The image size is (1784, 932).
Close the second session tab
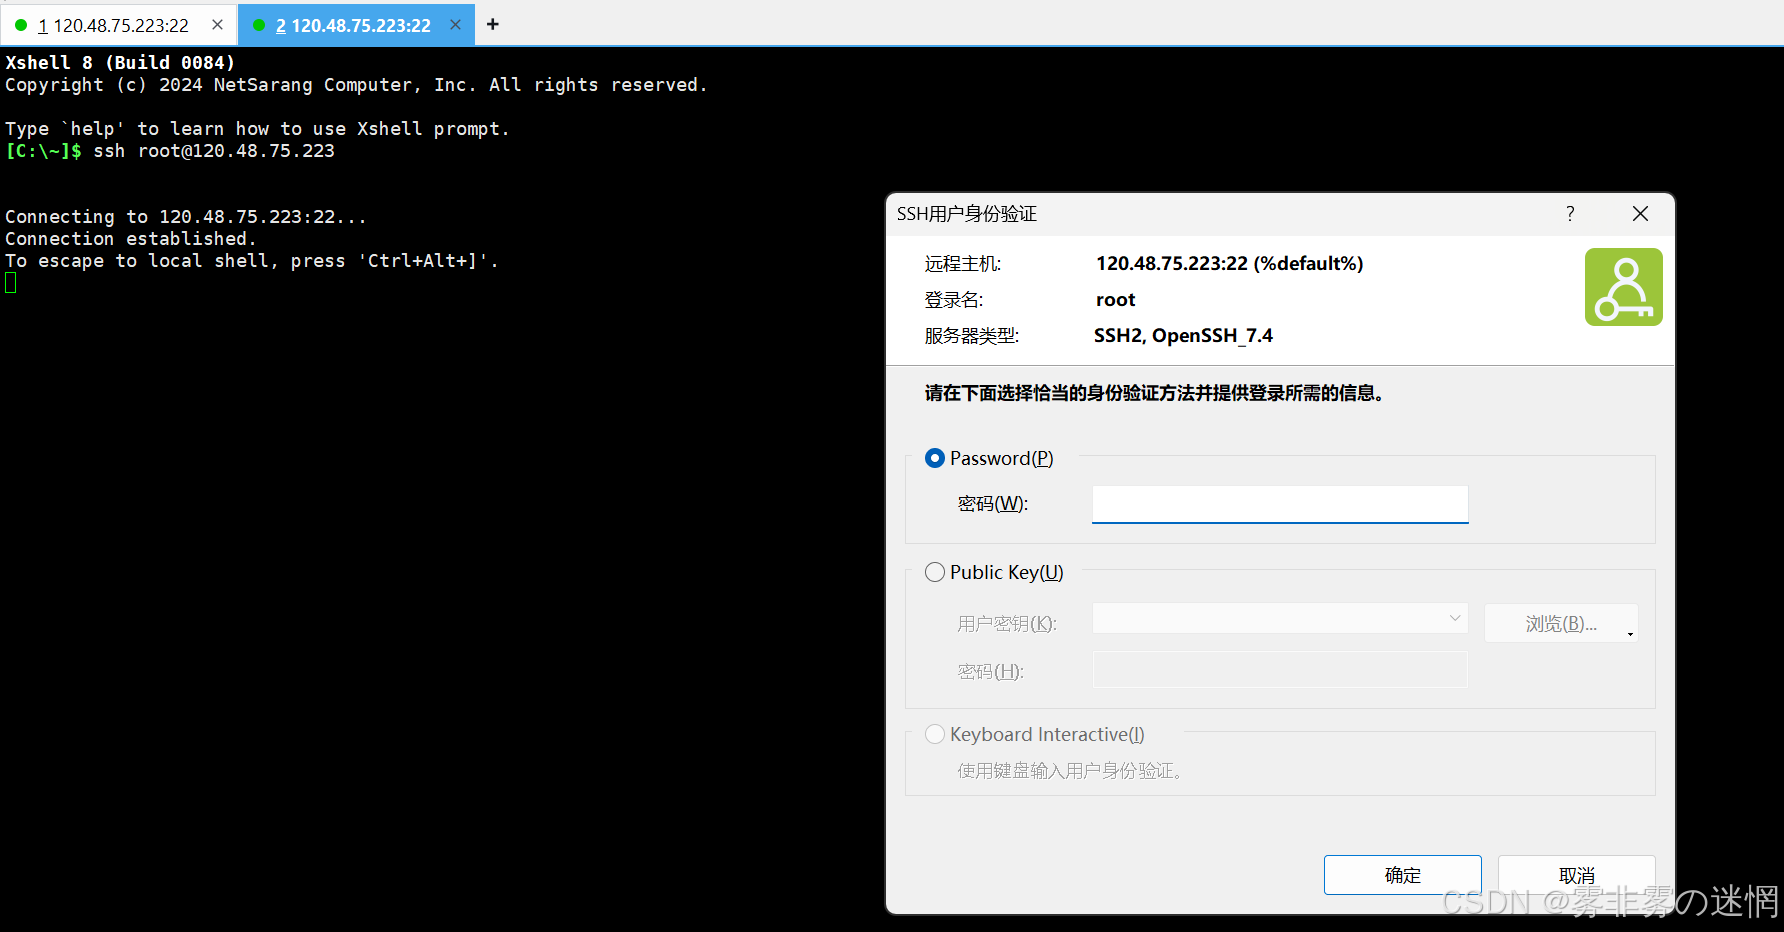[455, 25]
